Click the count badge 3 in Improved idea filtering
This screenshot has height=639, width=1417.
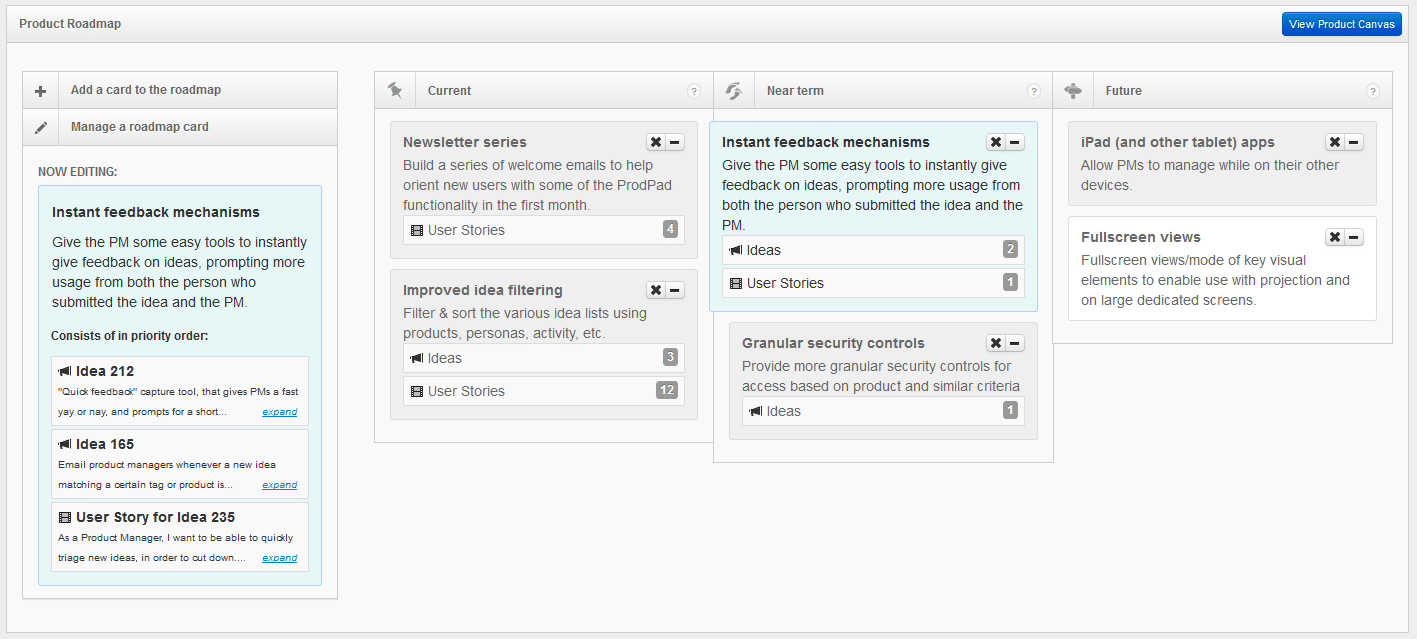tap(670, 357)
